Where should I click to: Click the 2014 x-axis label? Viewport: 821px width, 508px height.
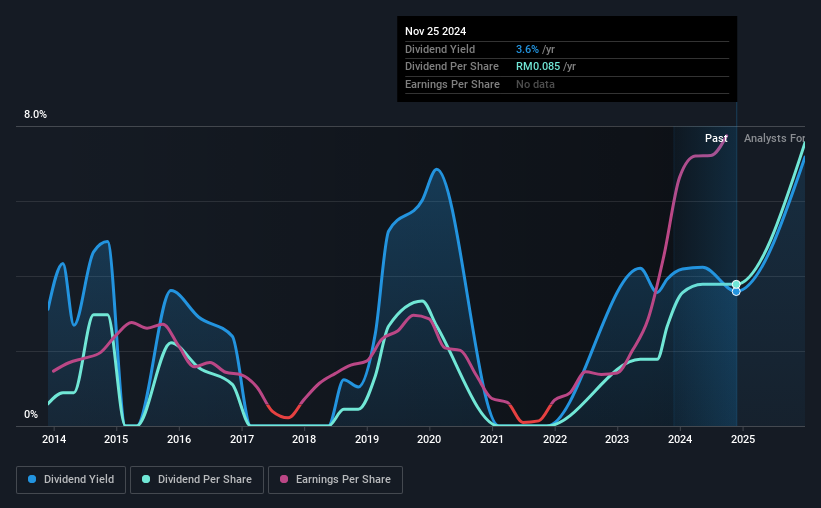click(x=54, y=439)
